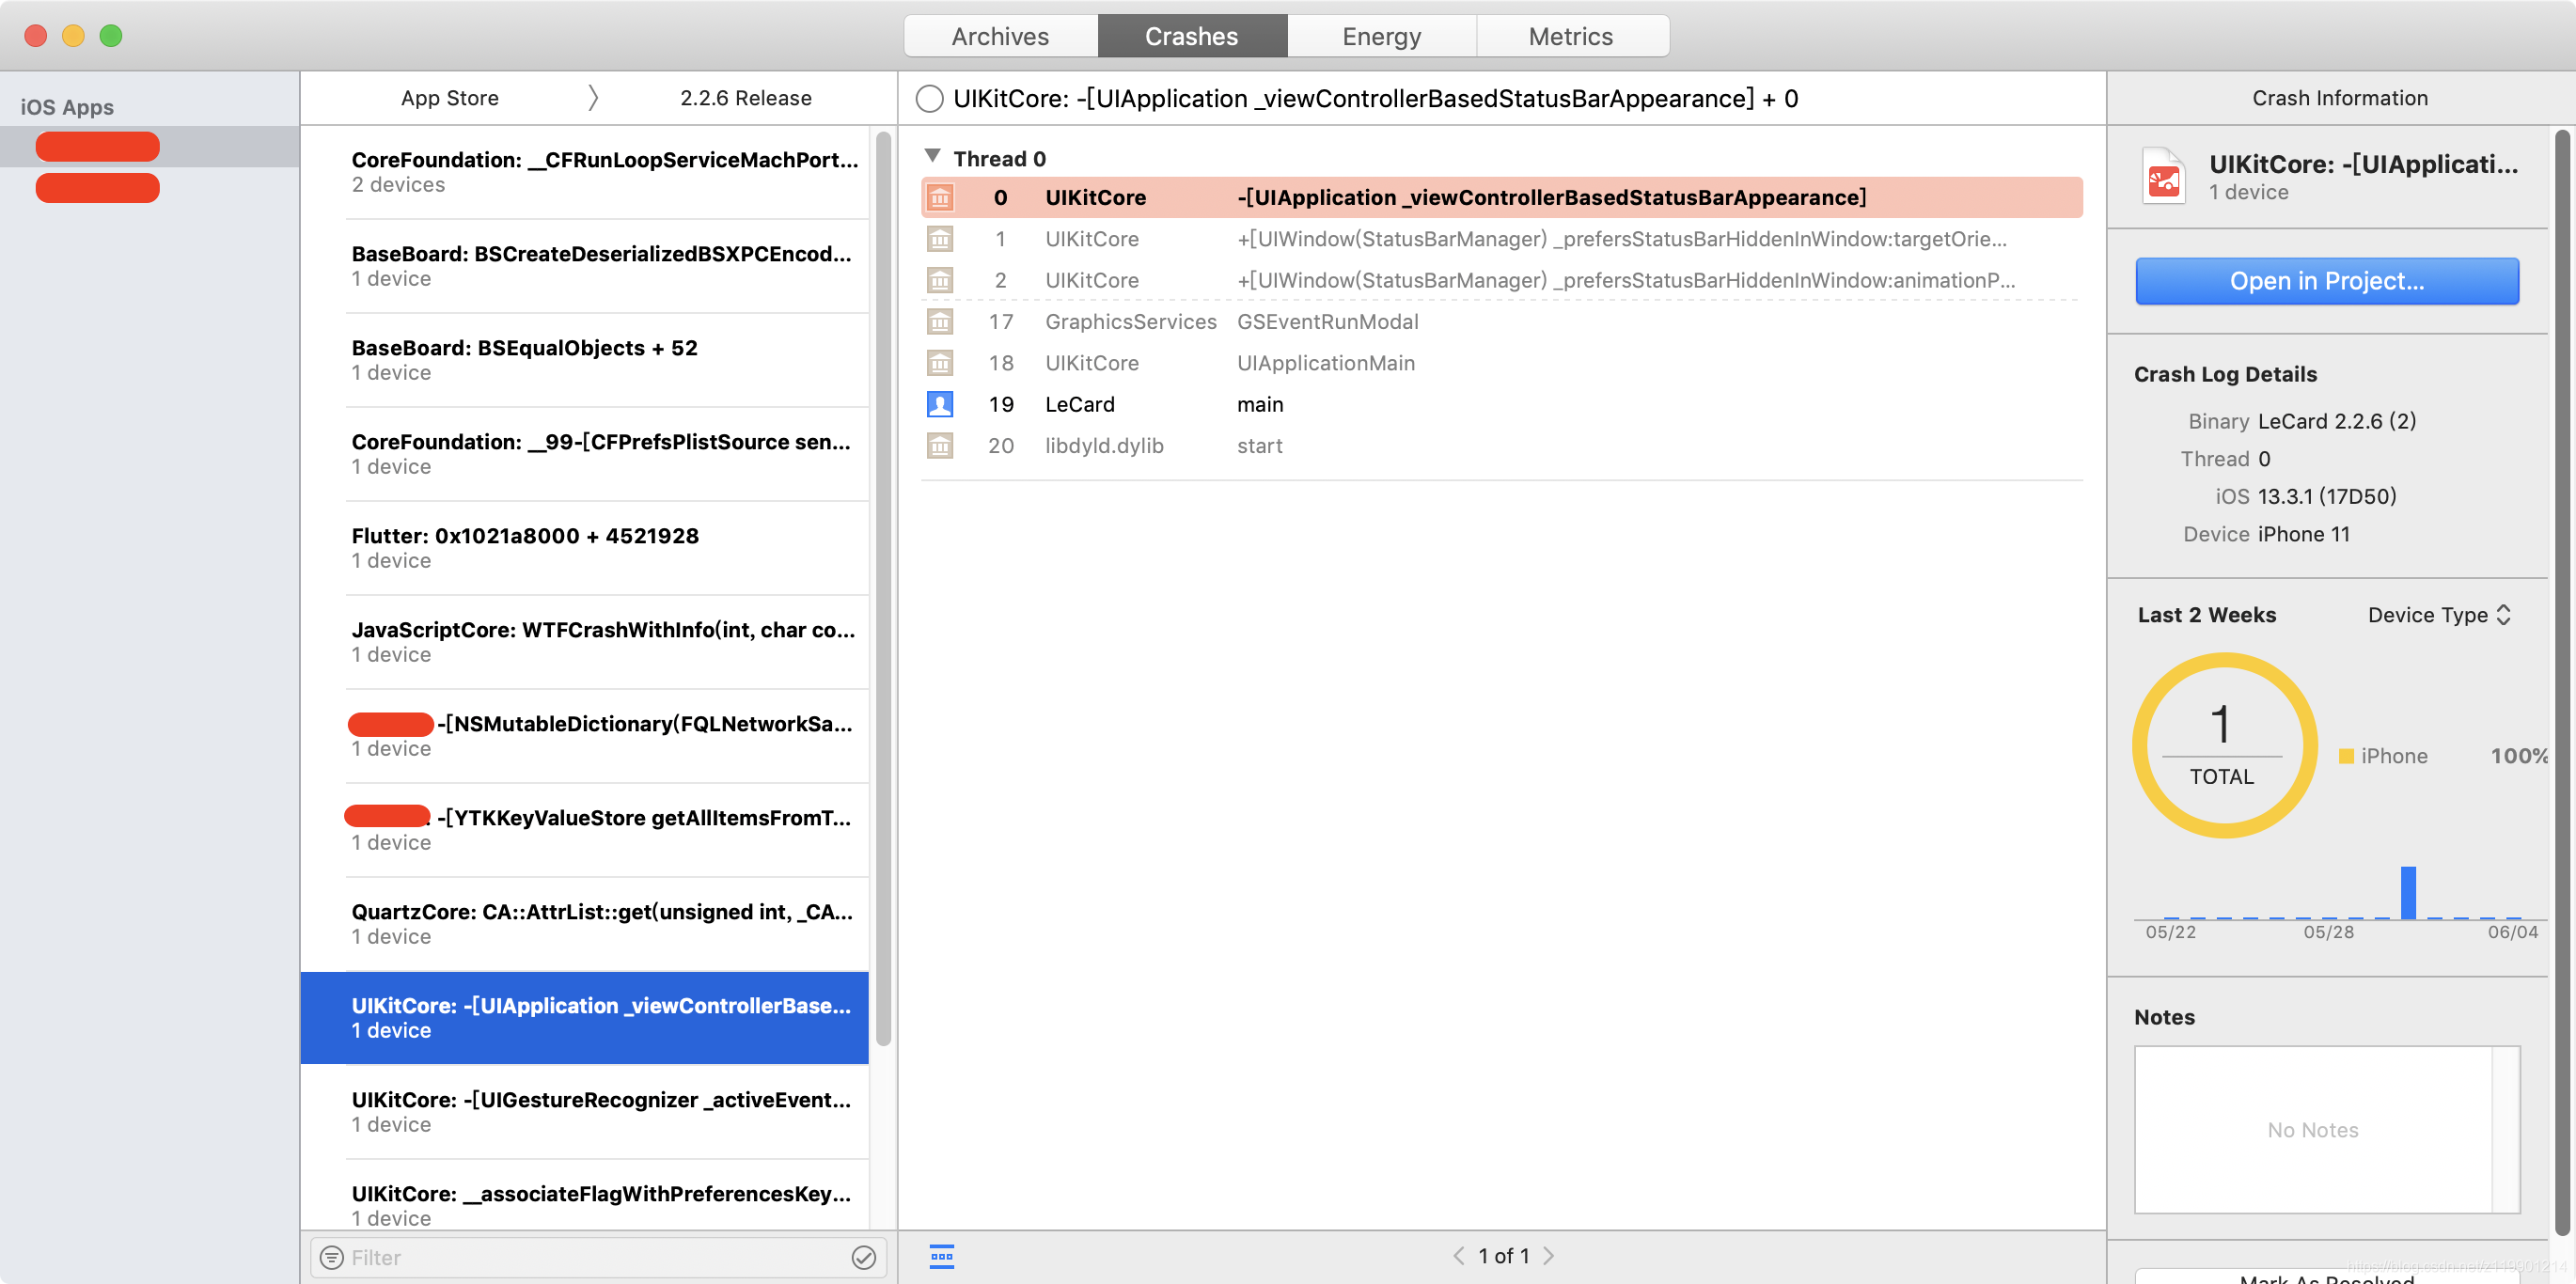The width and height of the screenshot is (2576, 1284).
Task: Switch to the Metrics tab
Action: pyautogui.click(x=1570, y=37)
